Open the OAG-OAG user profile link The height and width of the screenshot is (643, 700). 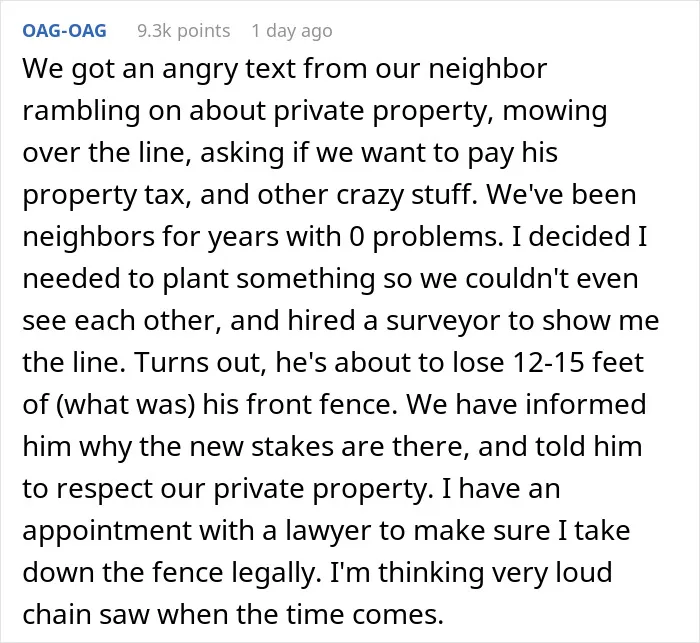coord(65,31)
